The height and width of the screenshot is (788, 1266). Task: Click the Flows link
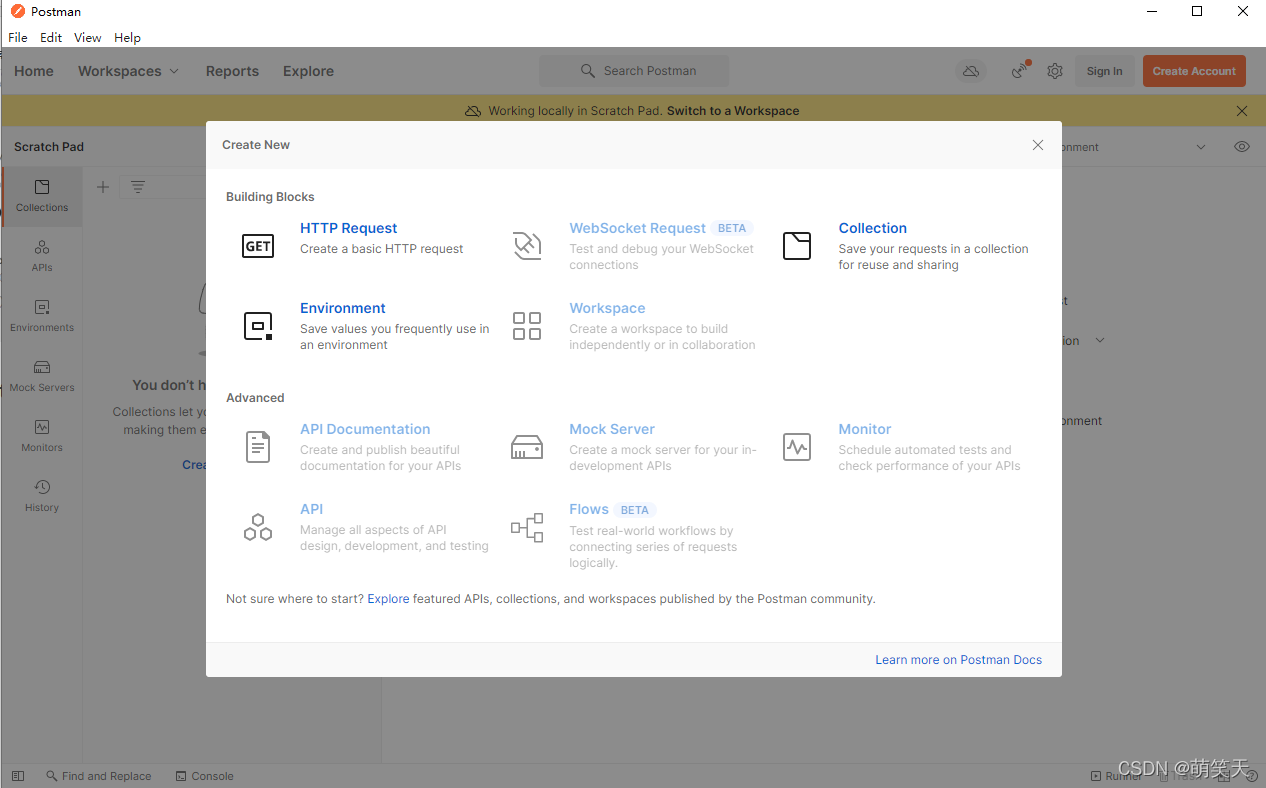(x=589, y=509)
